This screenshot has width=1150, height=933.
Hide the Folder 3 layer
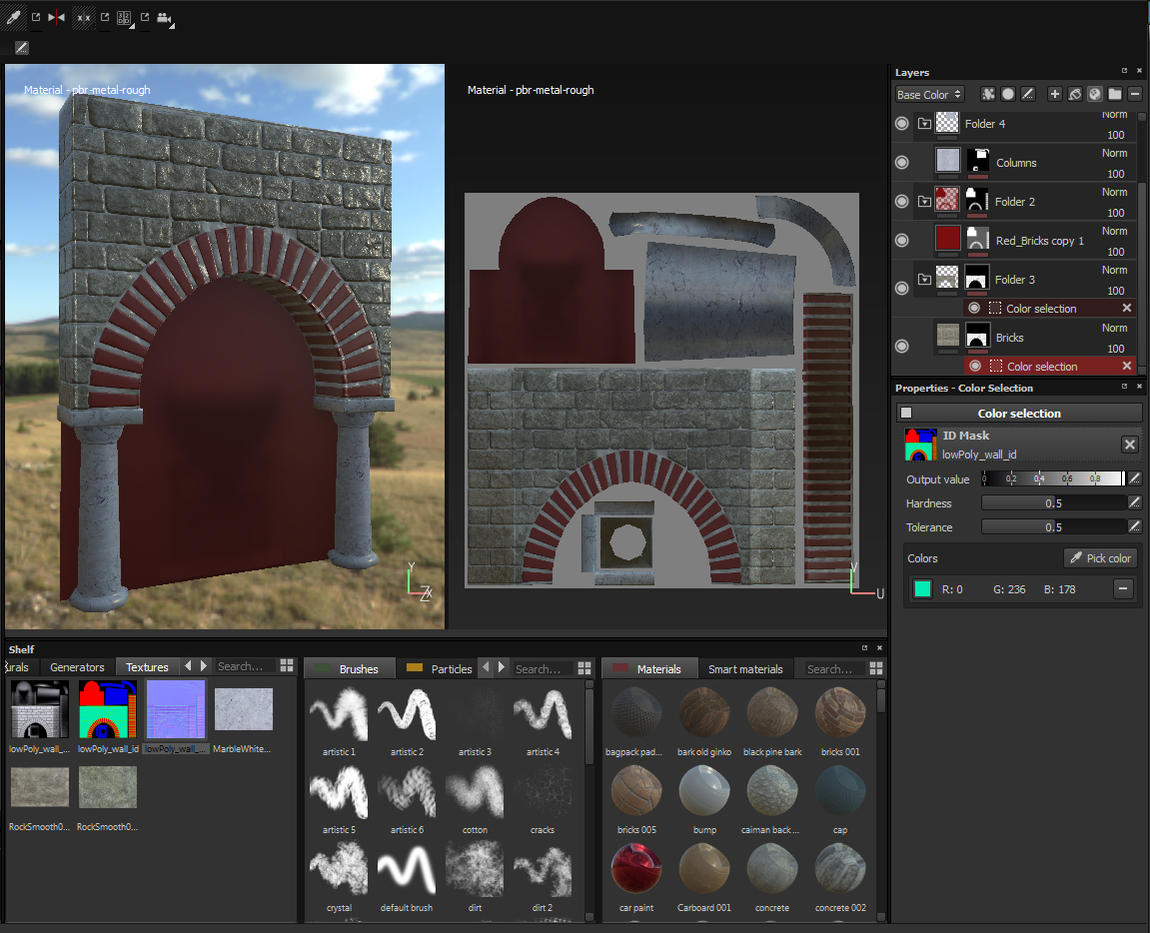tap(902, 288)
